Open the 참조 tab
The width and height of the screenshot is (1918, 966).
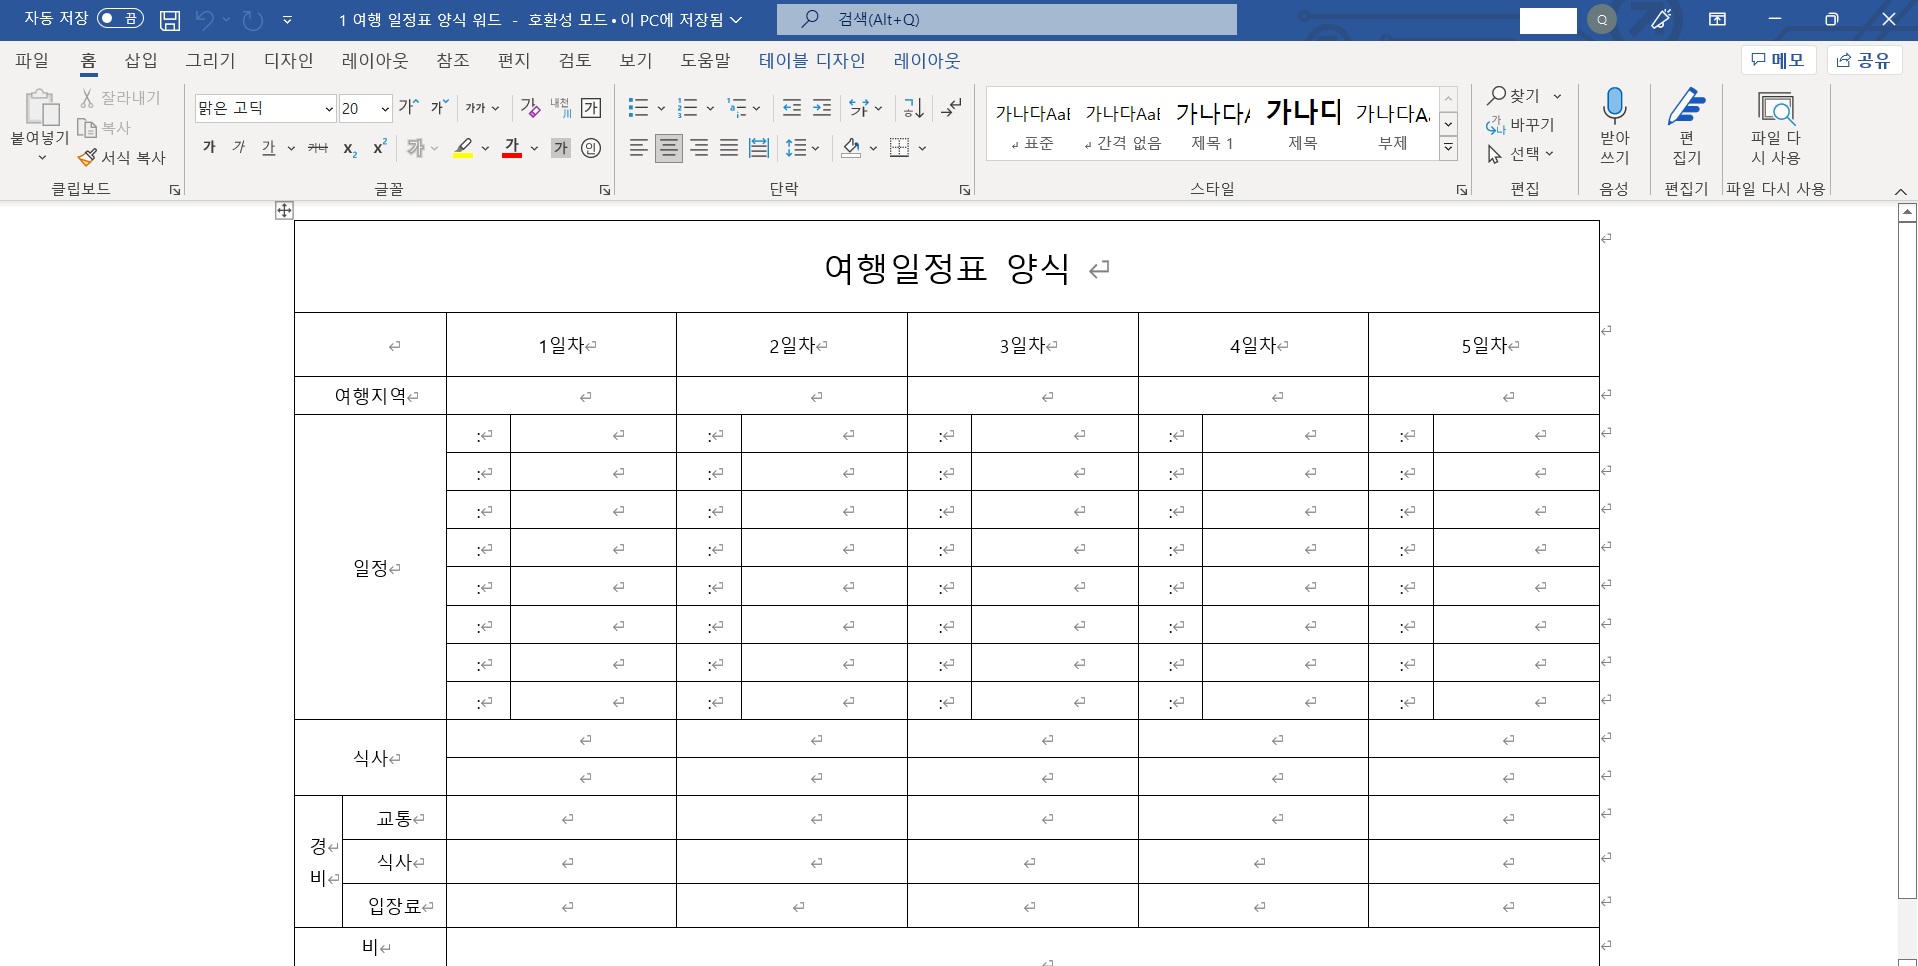[x=453, y=61]
